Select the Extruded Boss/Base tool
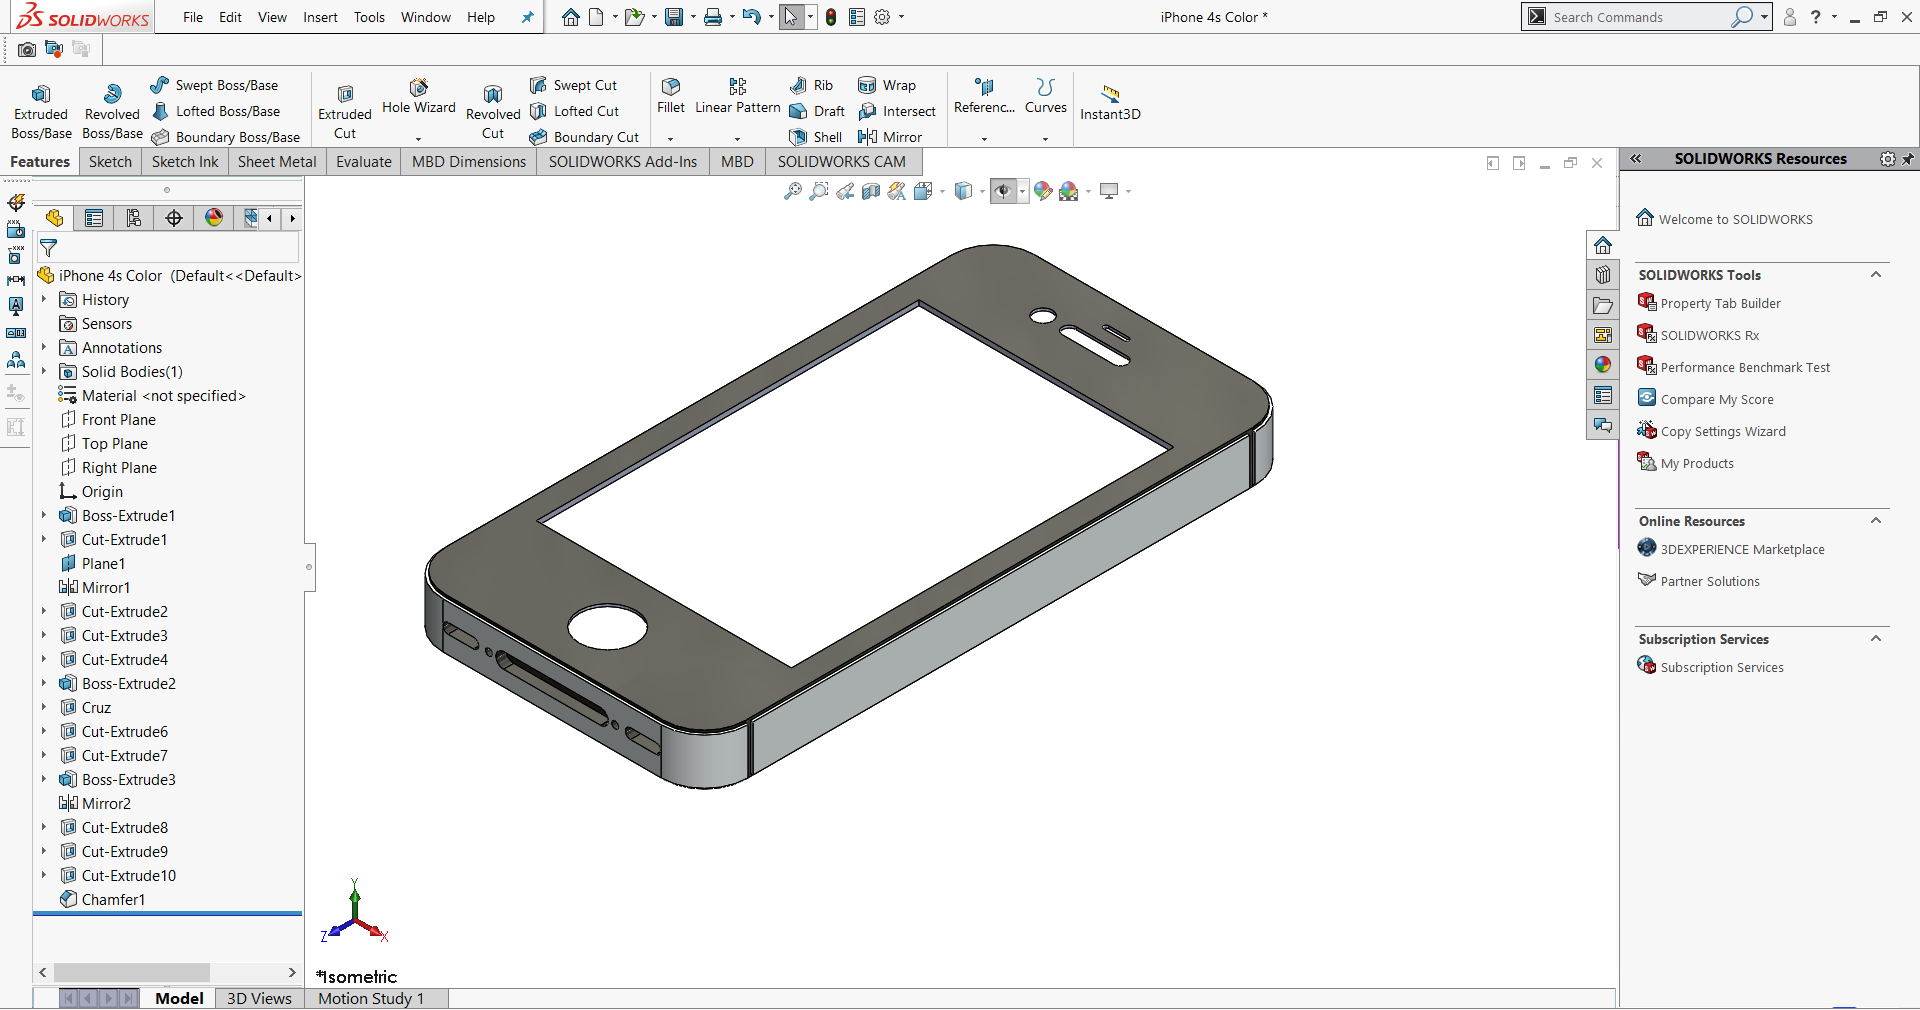The height and width of the screenshot is (1010, 1920). click(41, 111)
